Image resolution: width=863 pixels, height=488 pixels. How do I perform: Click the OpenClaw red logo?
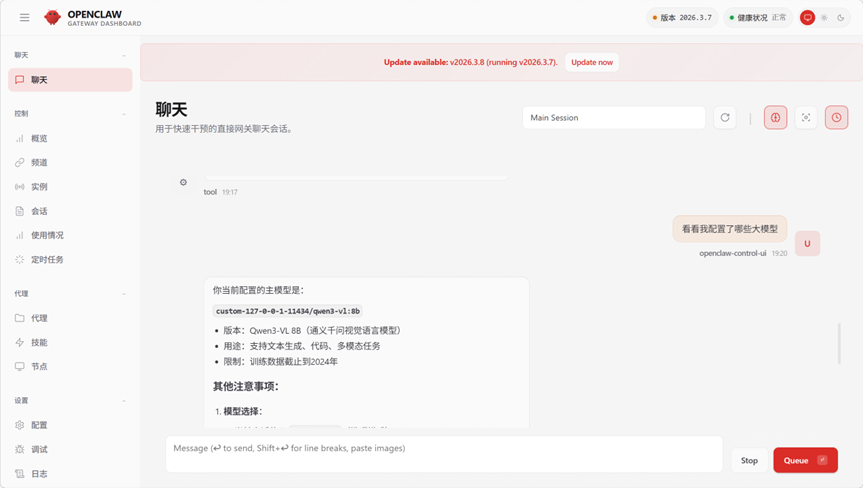pyautogui.click(x=52, y=18)
